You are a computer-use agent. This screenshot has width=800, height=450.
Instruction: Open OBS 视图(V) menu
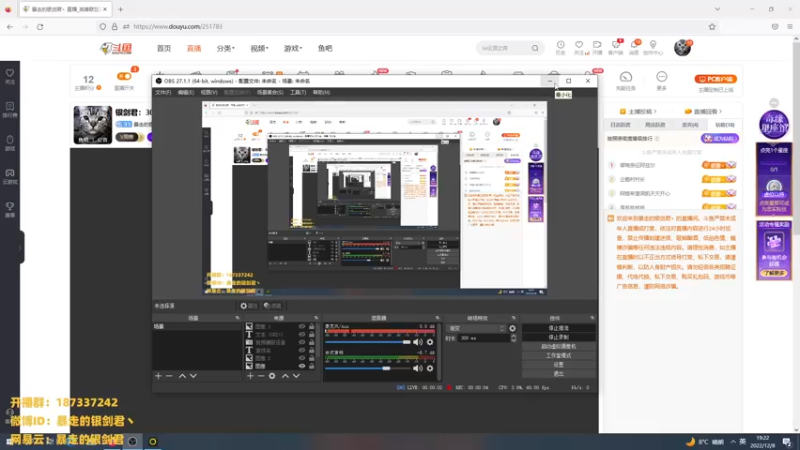point(209,92)
